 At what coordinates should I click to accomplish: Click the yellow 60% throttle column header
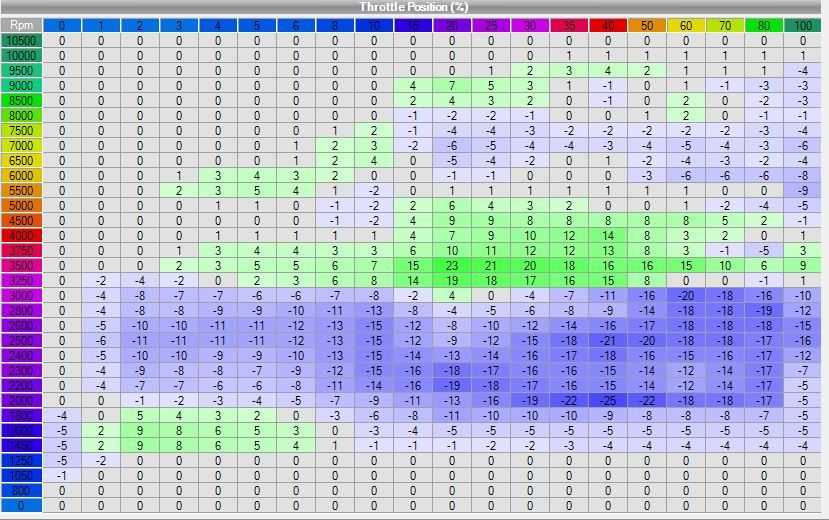click(685, 24)
